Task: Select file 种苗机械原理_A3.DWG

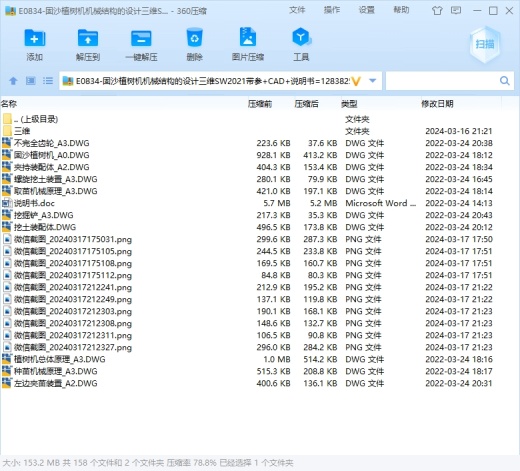Action: click(x=56, y=371)
